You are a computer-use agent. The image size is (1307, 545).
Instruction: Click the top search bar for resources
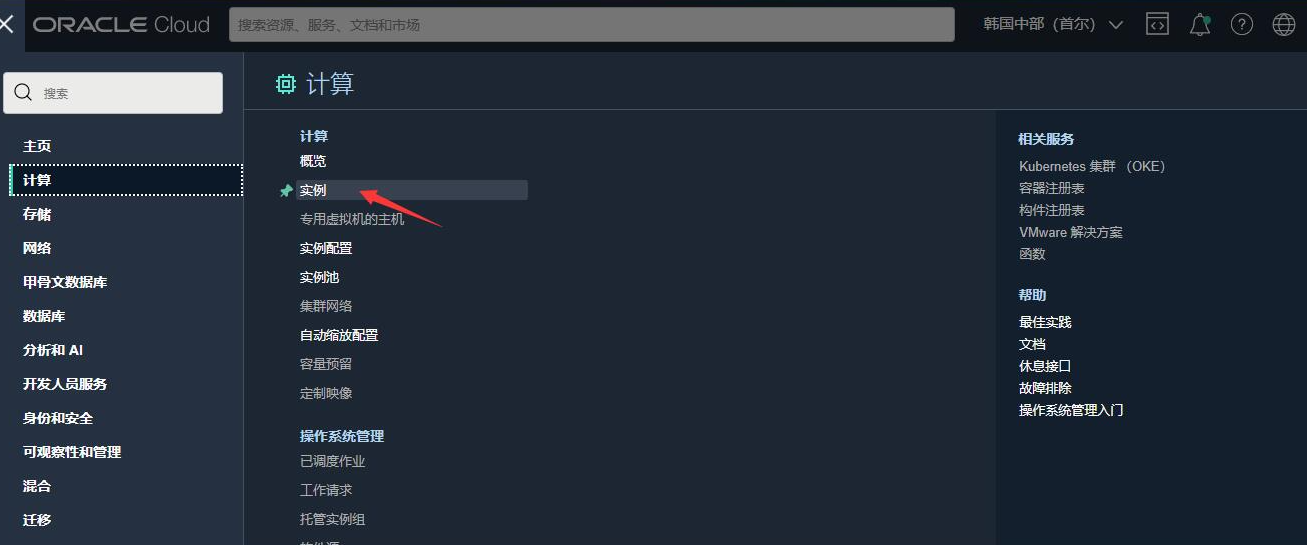592,25
